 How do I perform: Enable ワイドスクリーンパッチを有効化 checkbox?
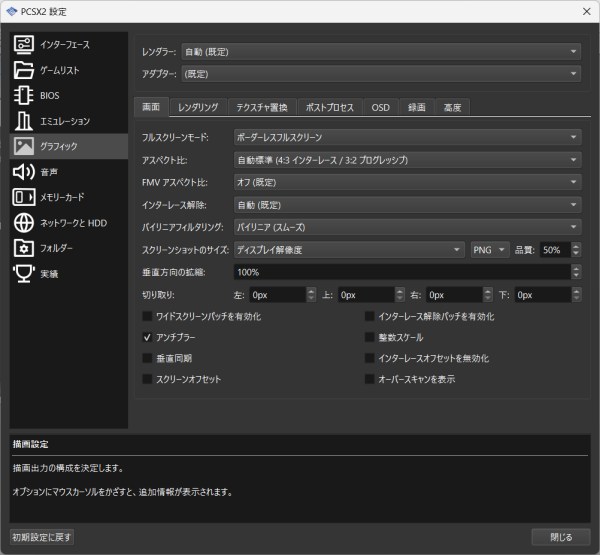(147, 316)
